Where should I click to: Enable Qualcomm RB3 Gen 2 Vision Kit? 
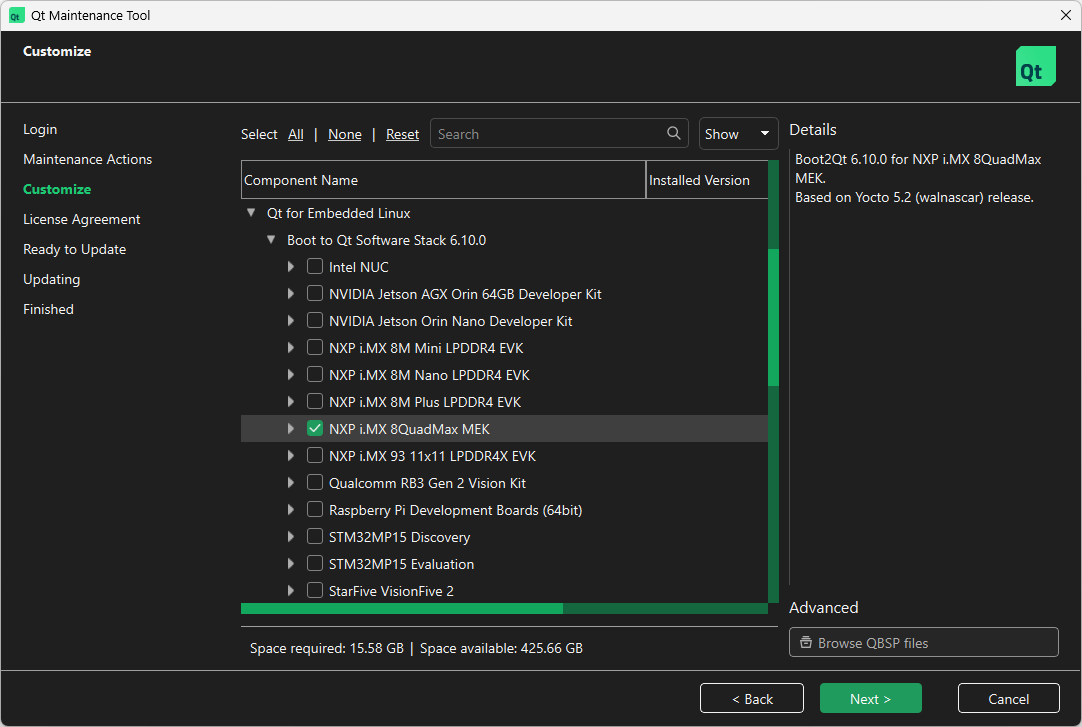coord(315,482)
